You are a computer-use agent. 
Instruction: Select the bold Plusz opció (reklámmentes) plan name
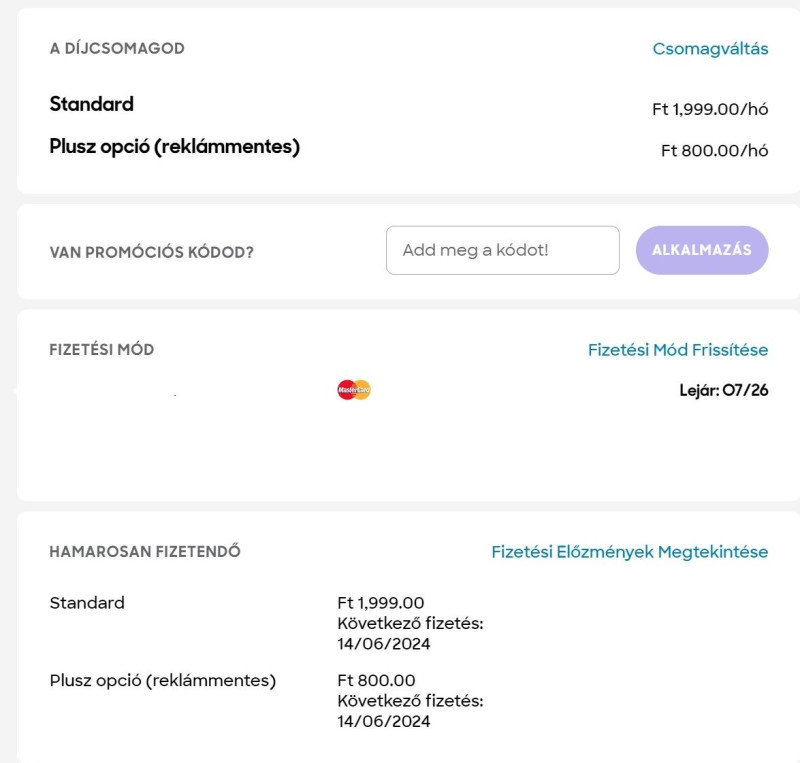174,147
